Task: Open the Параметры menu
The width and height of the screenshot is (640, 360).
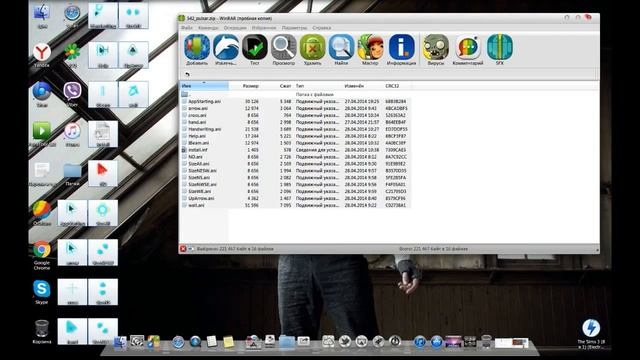Action: coord(294,28)
